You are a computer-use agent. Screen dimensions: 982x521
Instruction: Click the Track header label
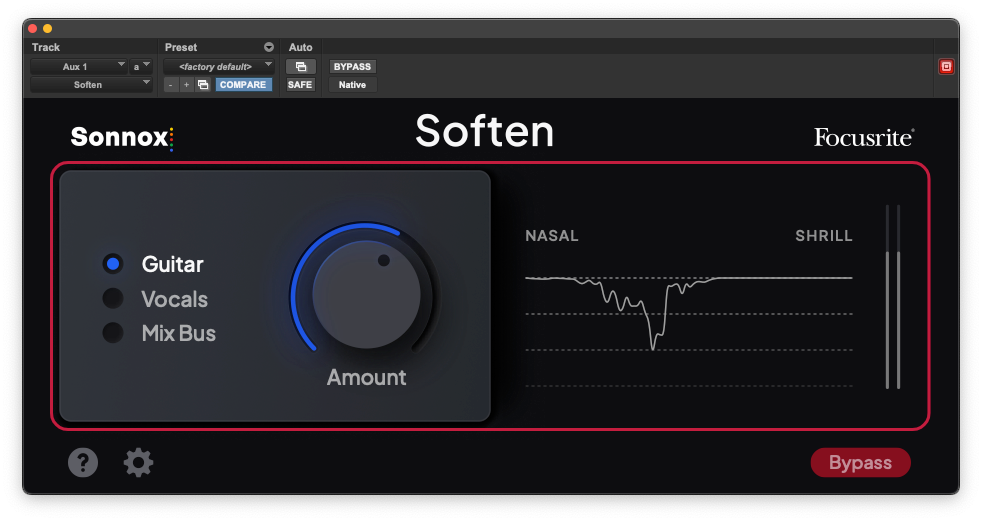click(x=46, y=47)
